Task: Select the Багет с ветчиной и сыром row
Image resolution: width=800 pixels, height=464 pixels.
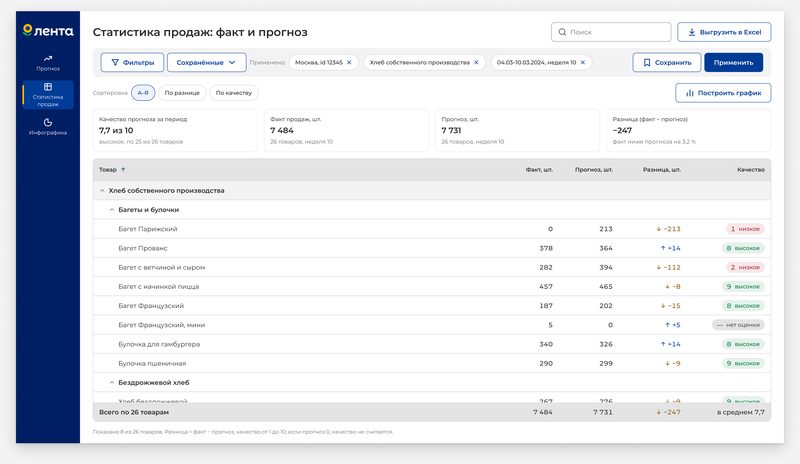Action: [432, 267]
